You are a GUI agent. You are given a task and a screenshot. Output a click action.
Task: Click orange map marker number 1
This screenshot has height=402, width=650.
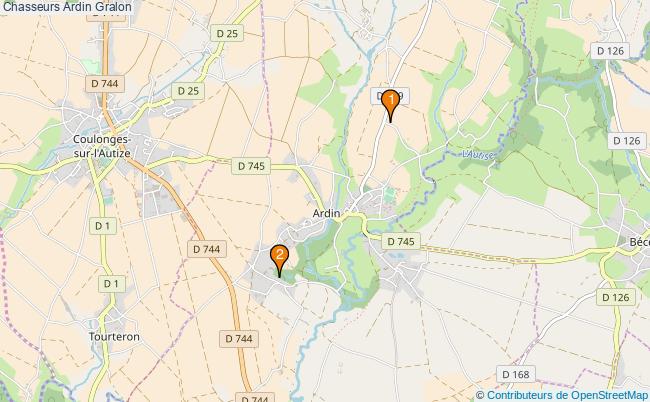click(x=390, y=105)
